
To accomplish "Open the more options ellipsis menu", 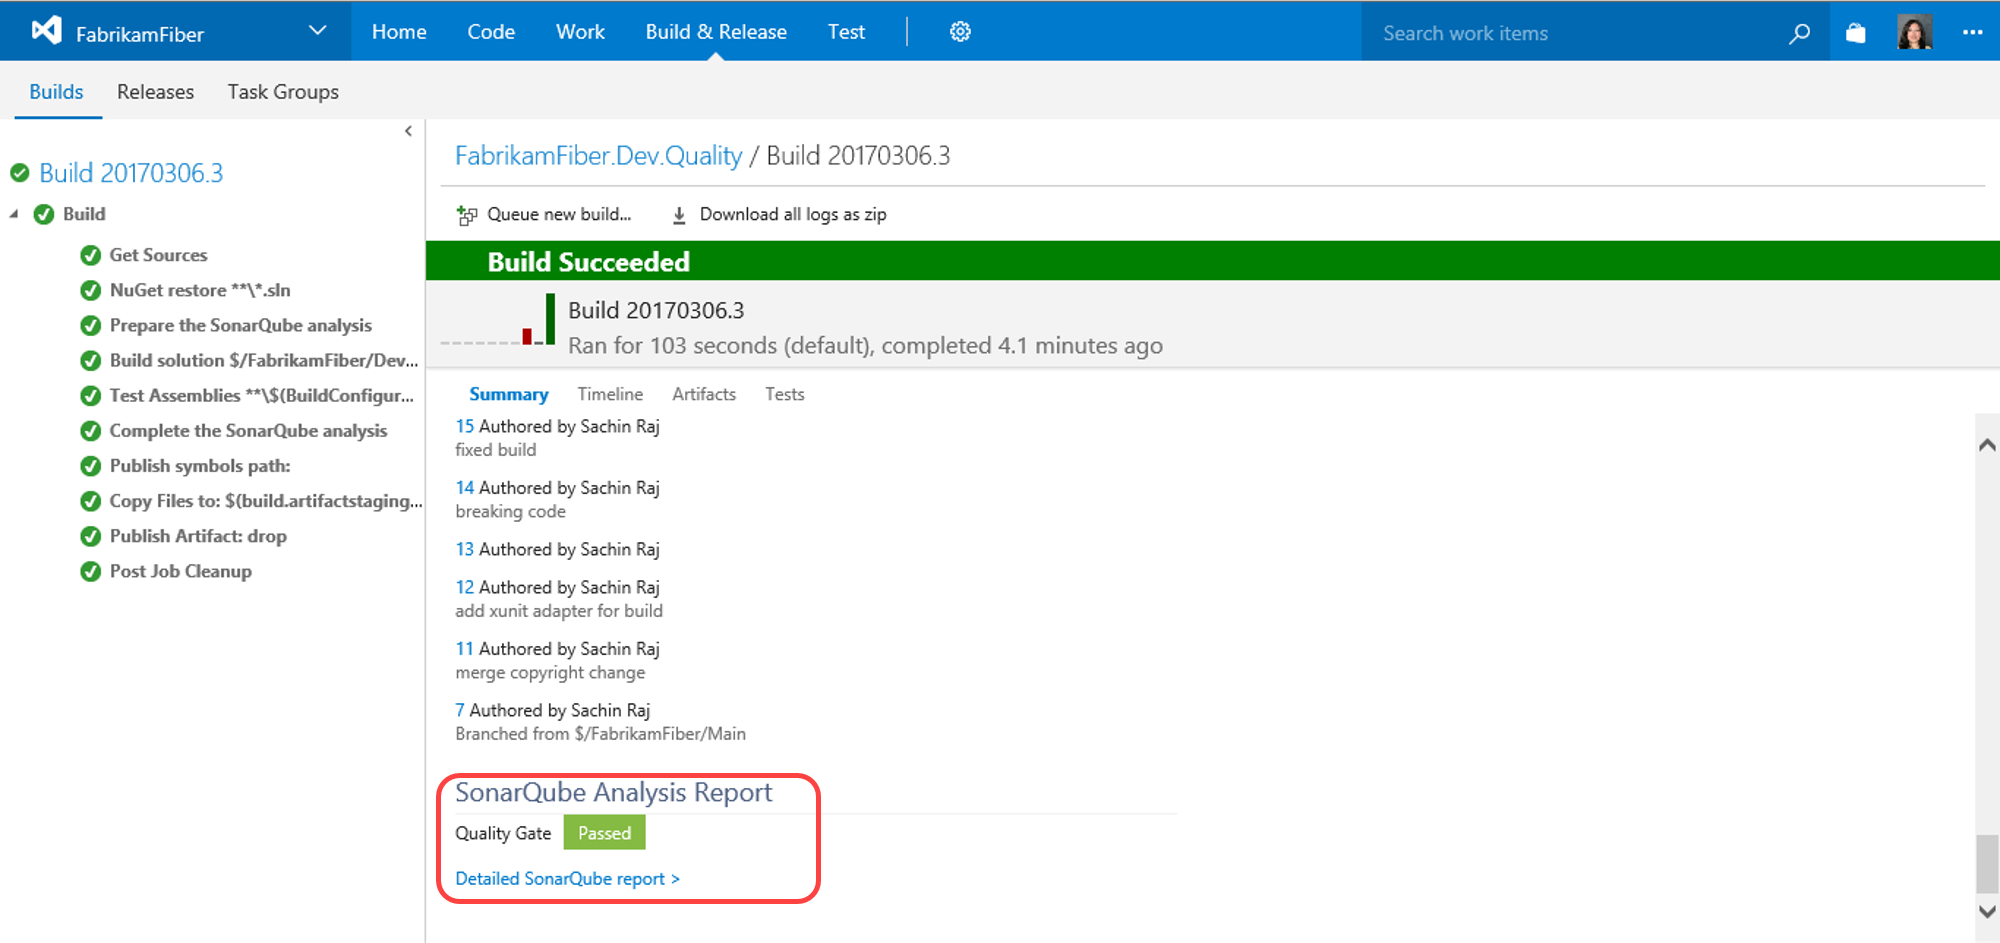I will pyautogui.click(x=1972, y=32).
